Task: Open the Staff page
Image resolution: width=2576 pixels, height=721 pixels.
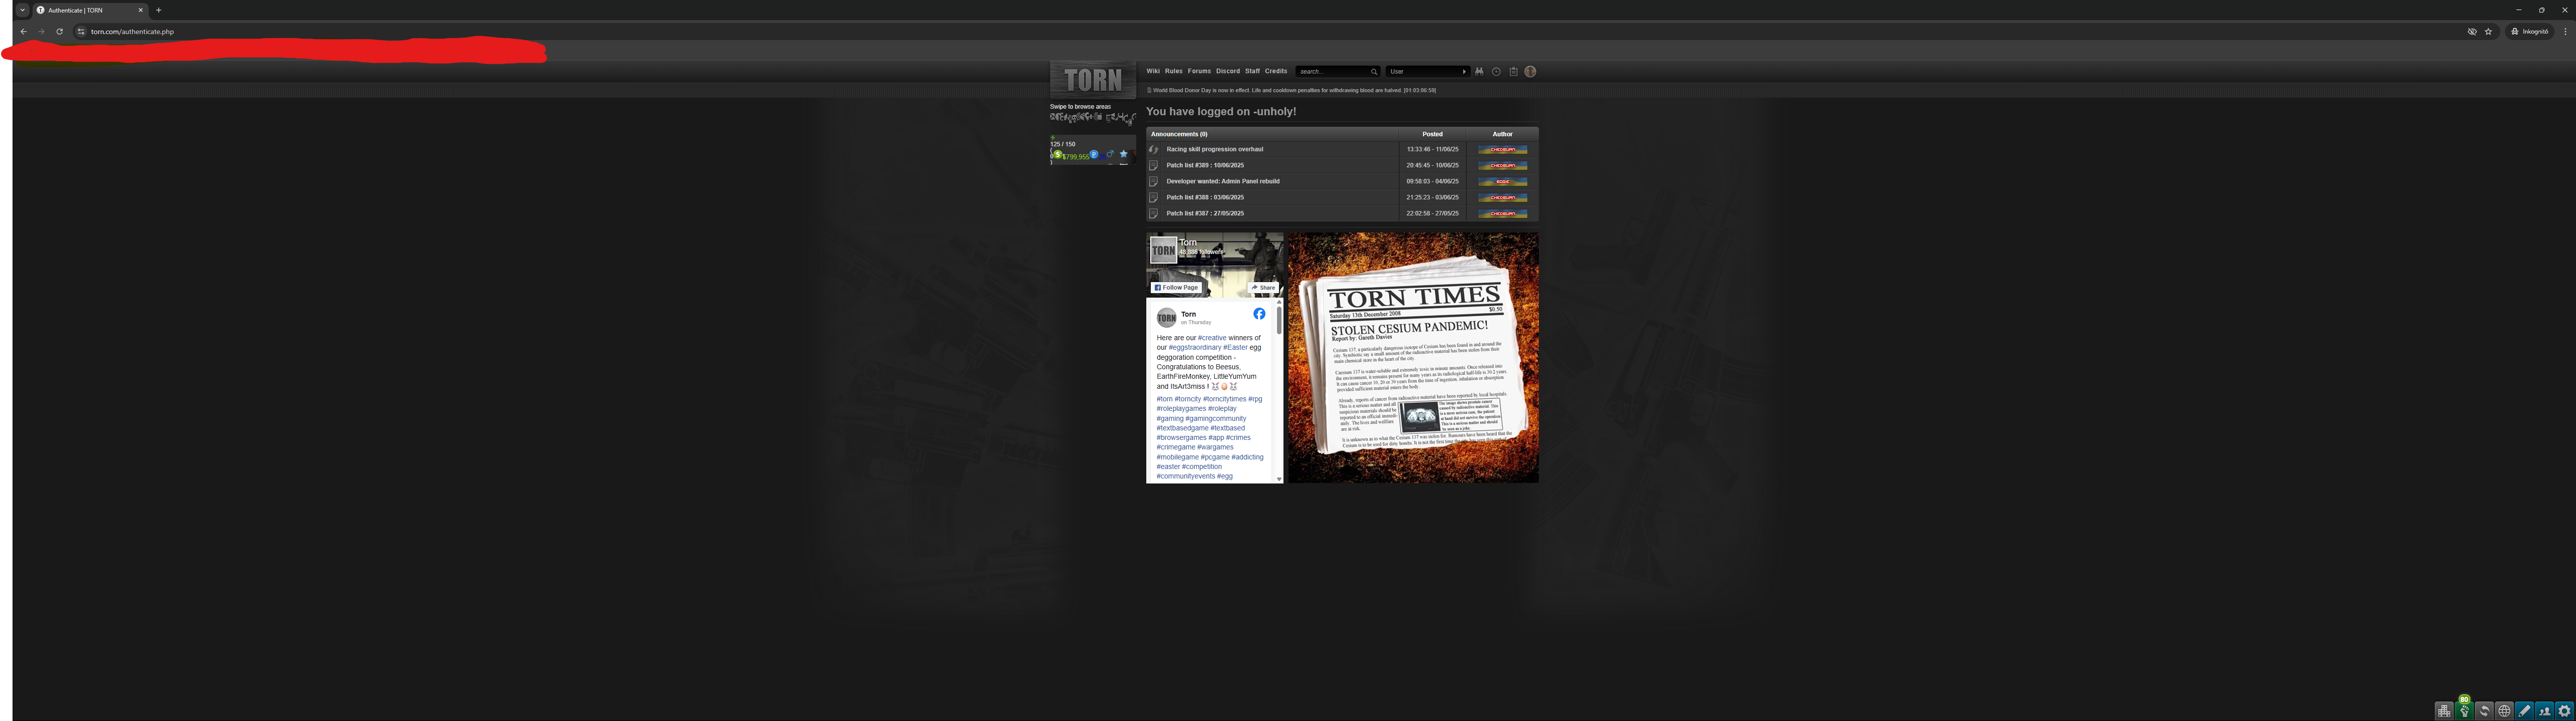Action: tap(1252, 71)
